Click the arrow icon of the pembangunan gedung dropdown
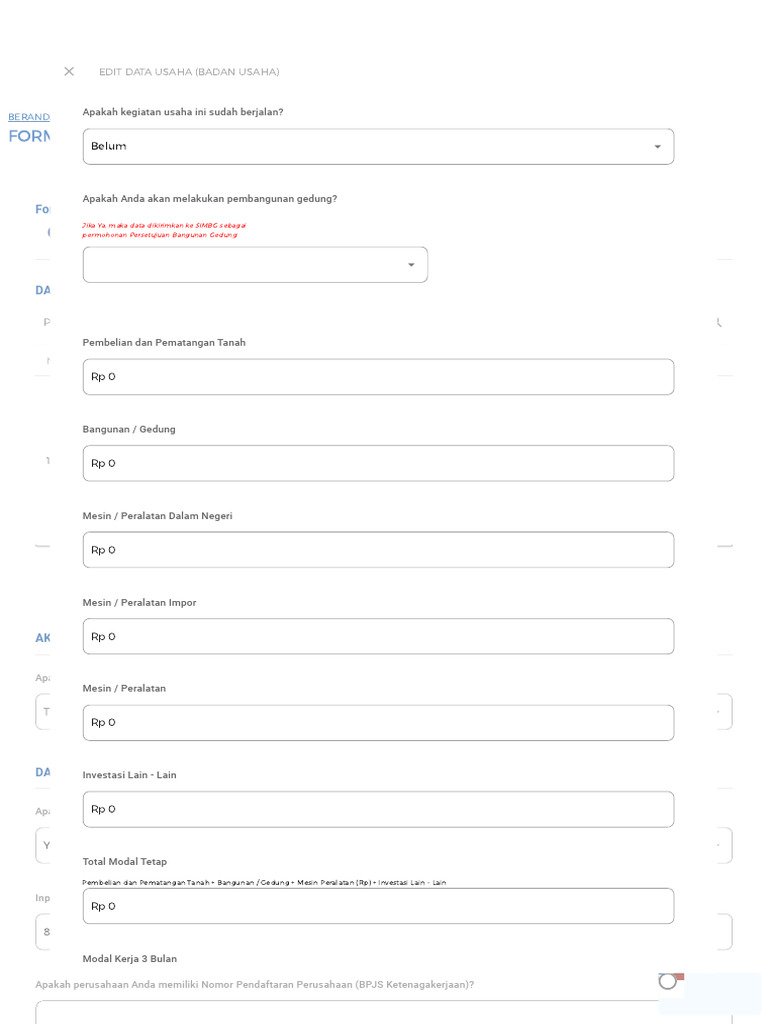Image resolution: width=768 pixels, height=1024 pixels. [411, 265]
